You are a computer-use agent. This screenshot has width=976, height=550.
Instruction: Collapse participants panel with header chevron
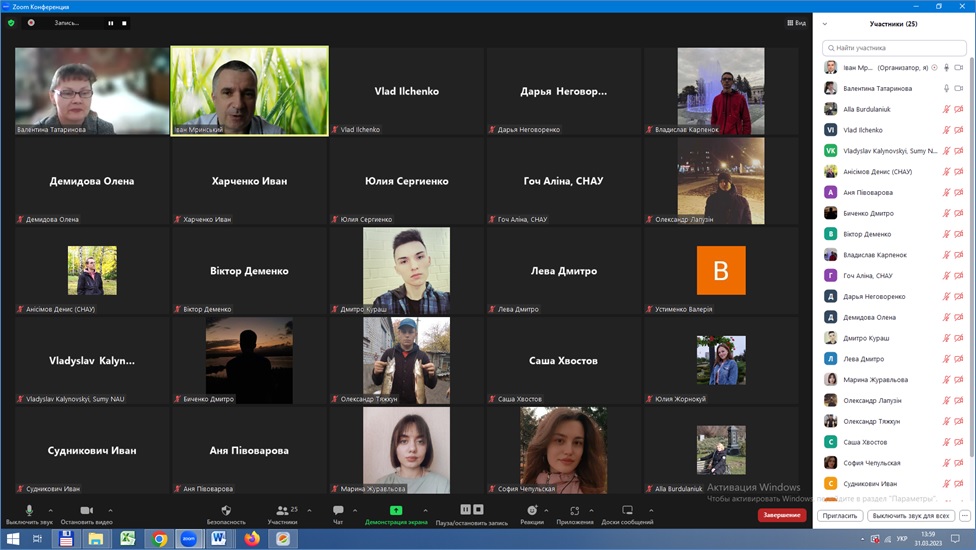[x=825, y=24]
